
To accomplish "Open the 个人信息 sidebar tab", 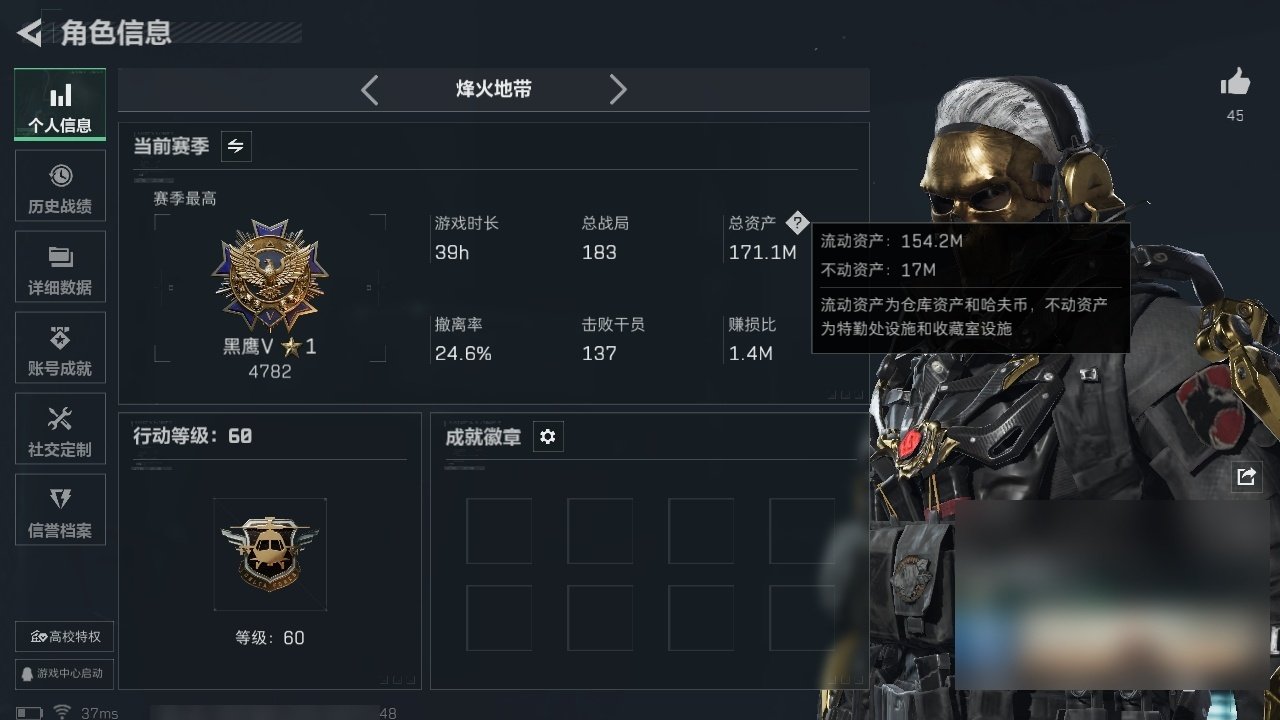I will (x=60, y=105).
